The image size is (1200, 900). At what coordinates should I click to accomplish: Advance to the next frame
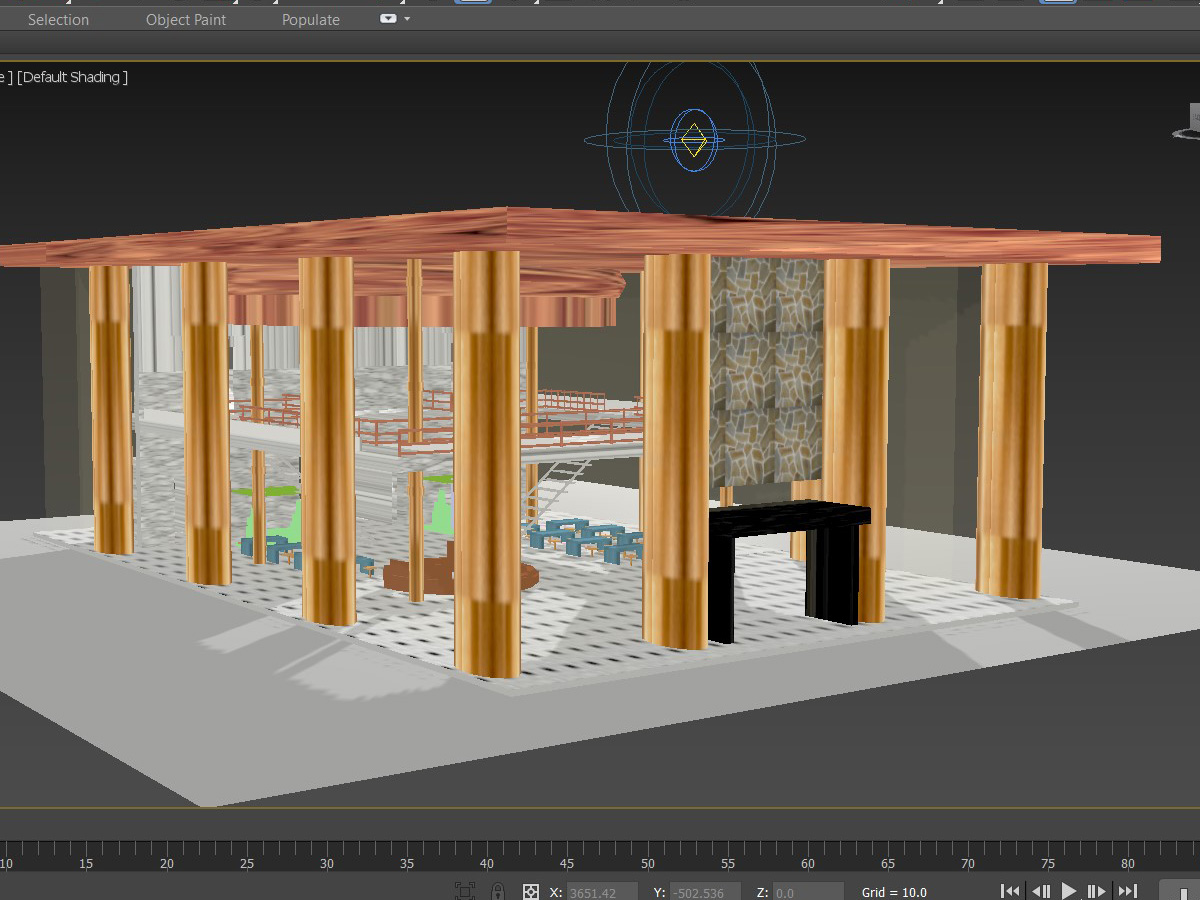1097,891
